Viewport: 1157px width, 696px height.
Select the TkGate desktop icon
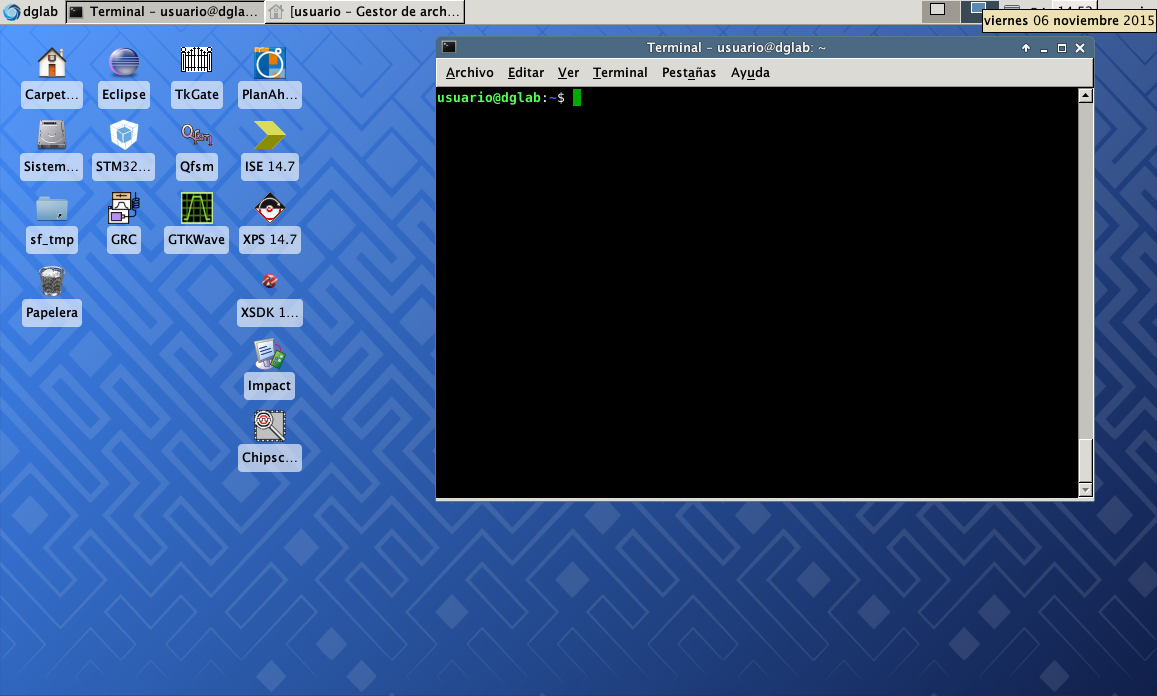pos(197,64)
